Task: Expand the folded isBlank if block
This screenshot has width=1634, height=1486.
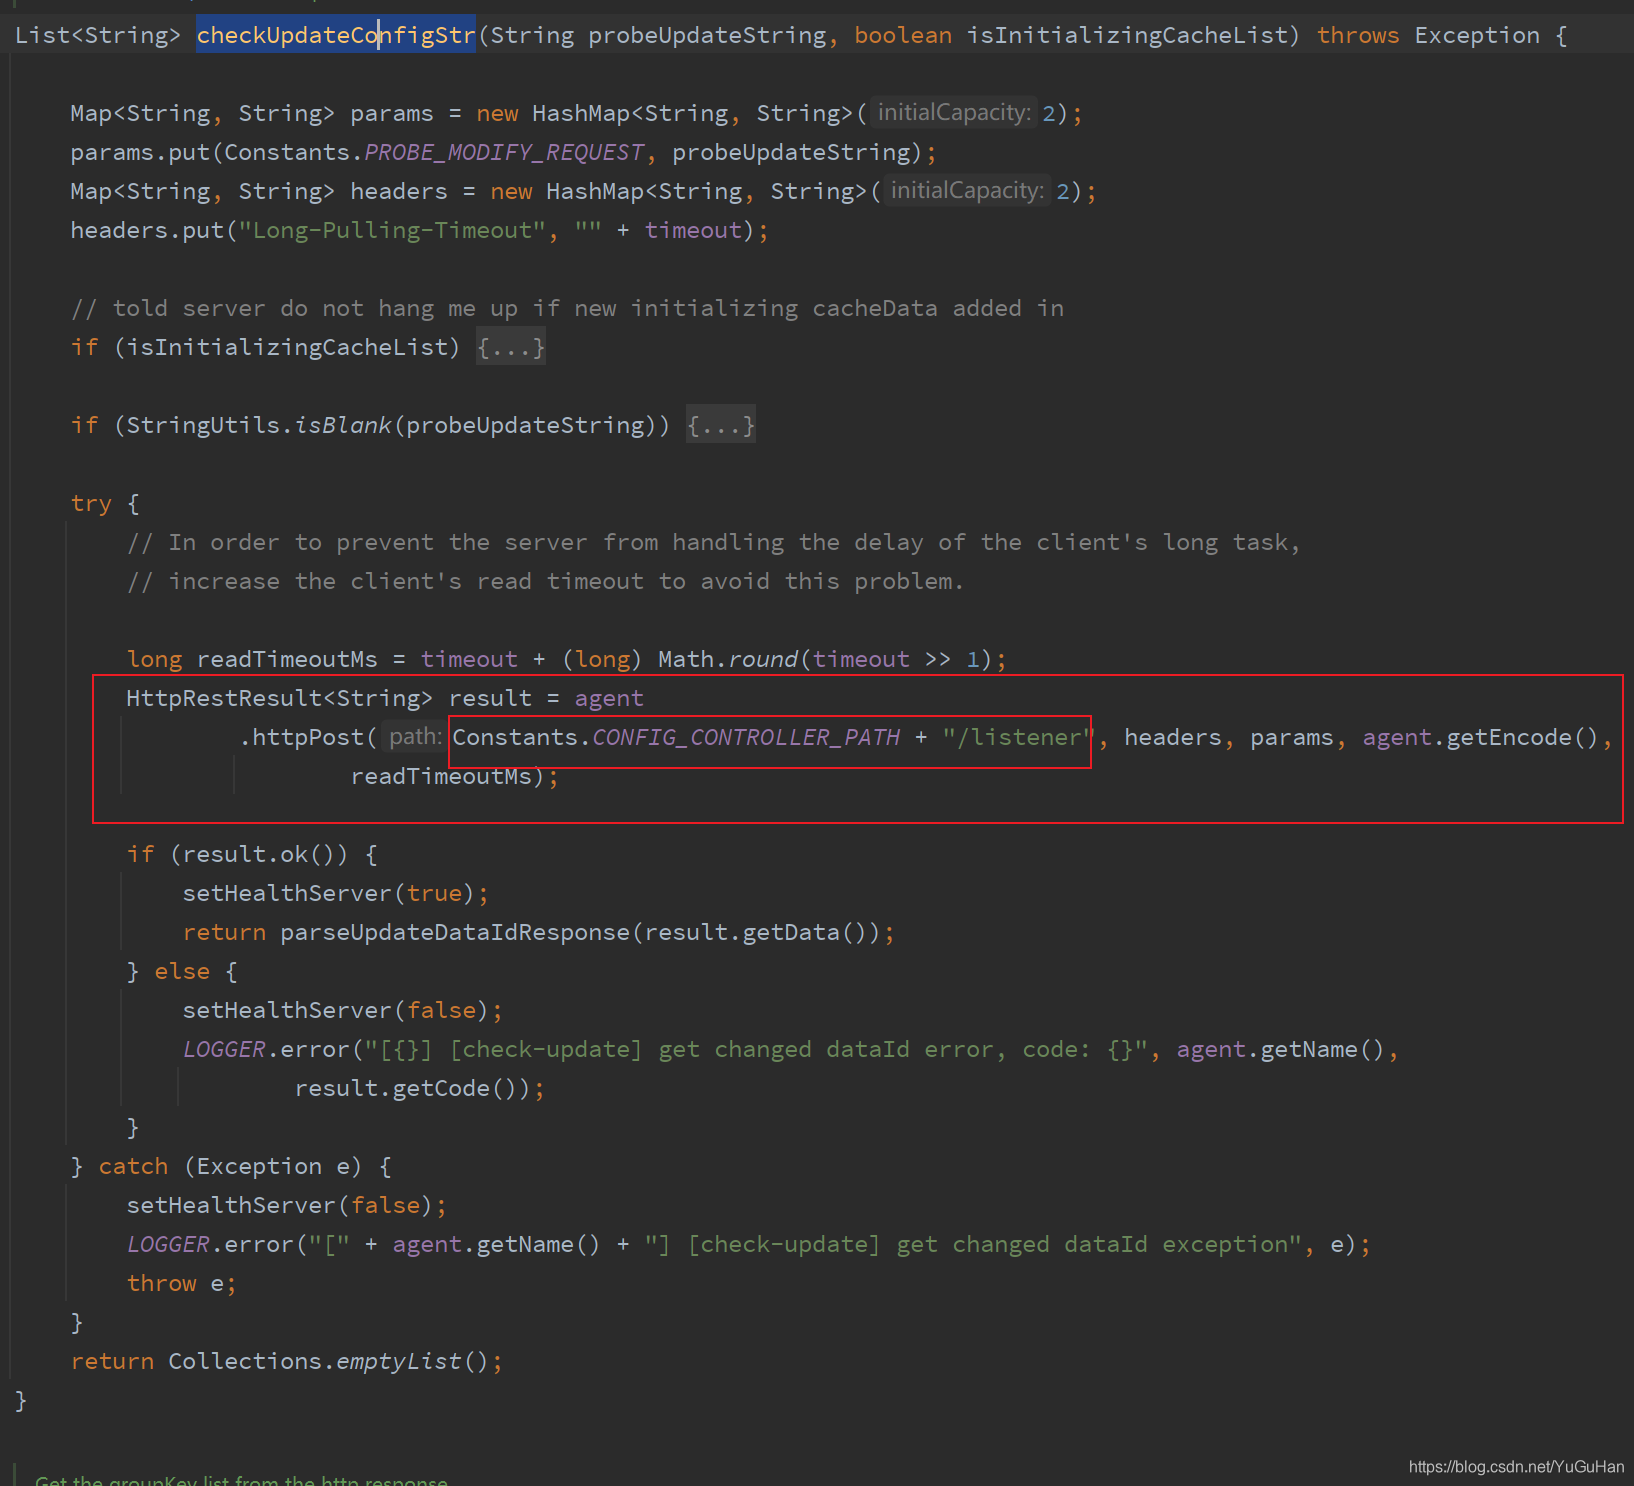Action: pos(721,425)
